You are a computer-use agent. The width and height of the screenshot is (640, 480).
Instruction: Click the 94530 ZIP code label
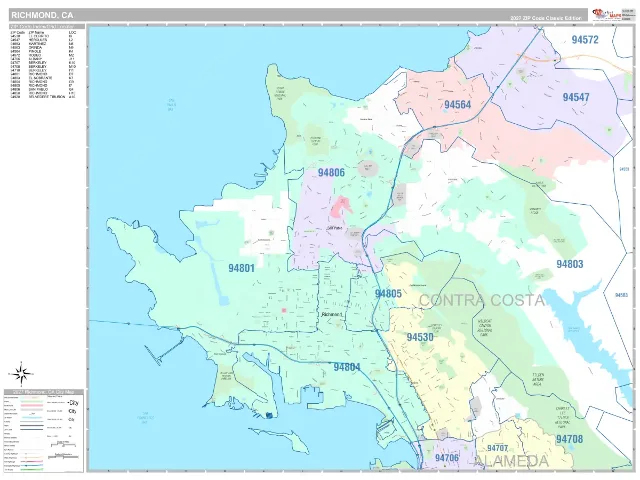click(x=420, y=337)
